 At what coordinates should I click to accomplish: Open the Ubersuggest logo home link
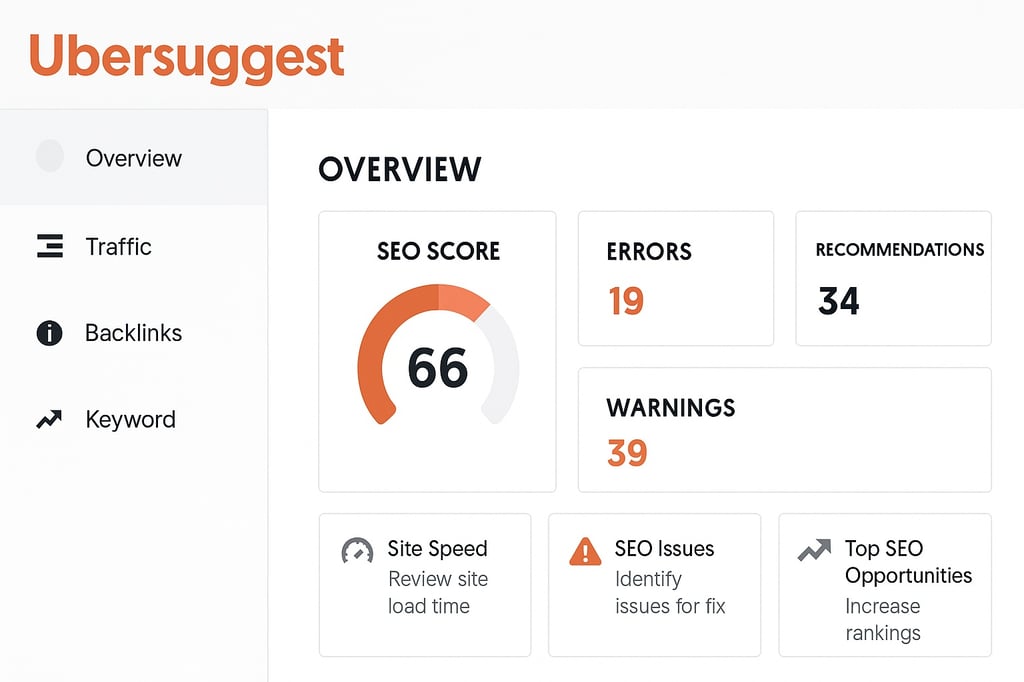click(187, 57)
